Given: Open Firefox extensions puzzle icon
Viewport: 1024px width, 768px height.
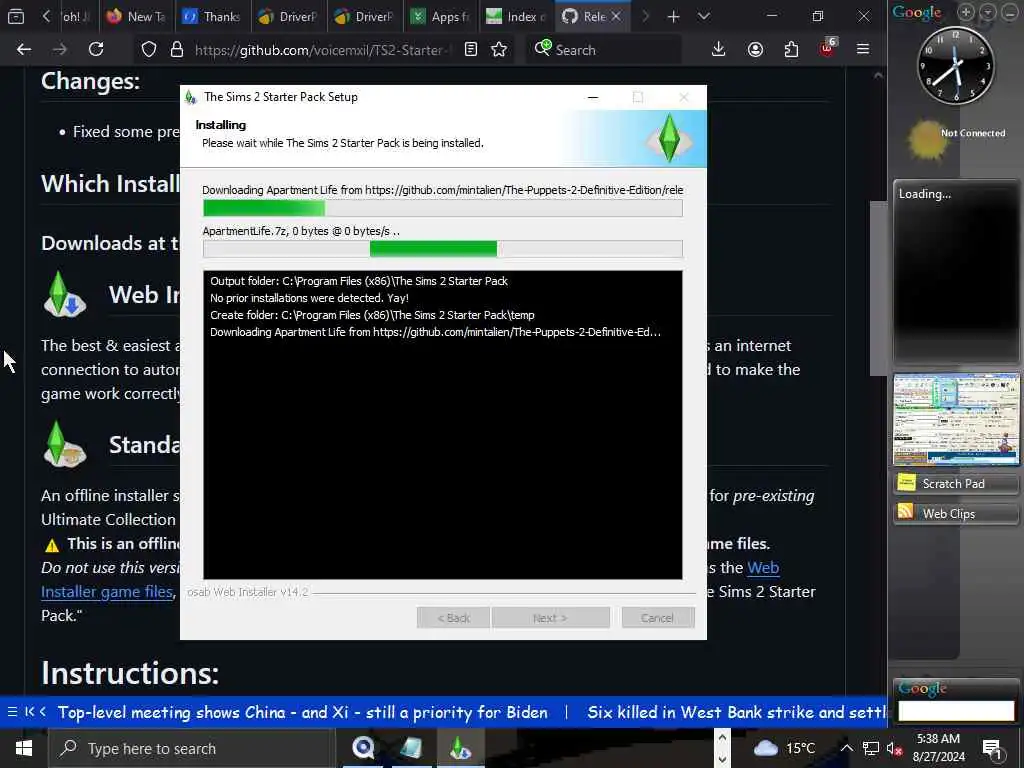Looking at the screenshot, I should (791, 50).
